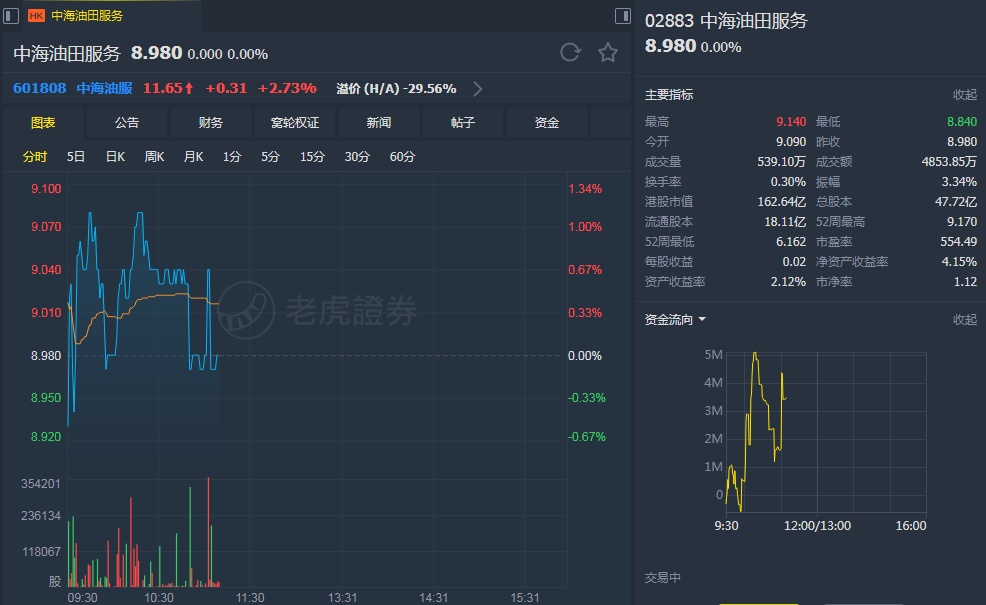Click the 市盈率 value 554.49
Image resolution: width=986 pixels, height=605 pixels.
[959, 241]
